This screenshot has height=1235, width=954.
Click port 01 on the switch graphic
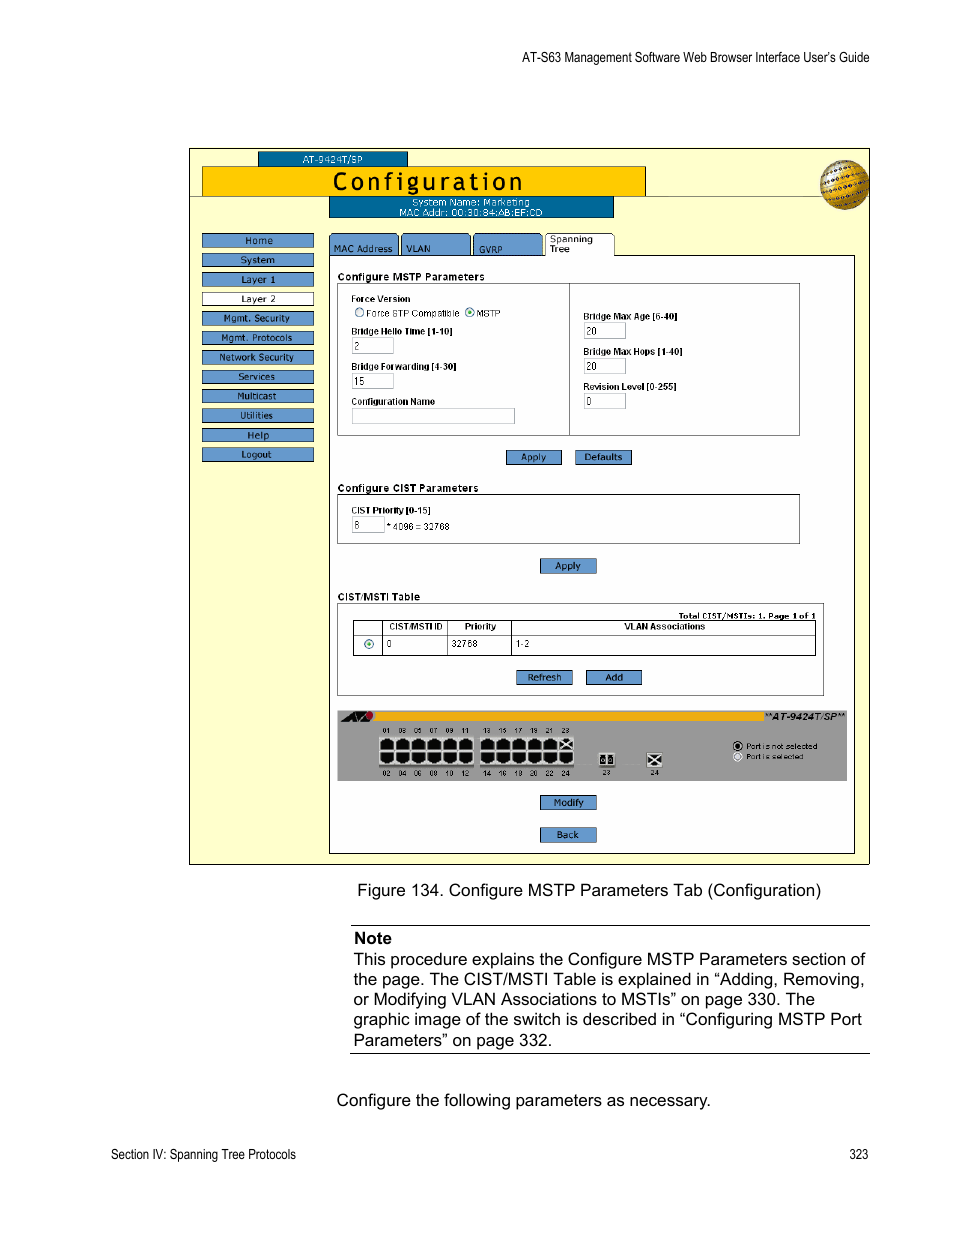tap(387, 744)
